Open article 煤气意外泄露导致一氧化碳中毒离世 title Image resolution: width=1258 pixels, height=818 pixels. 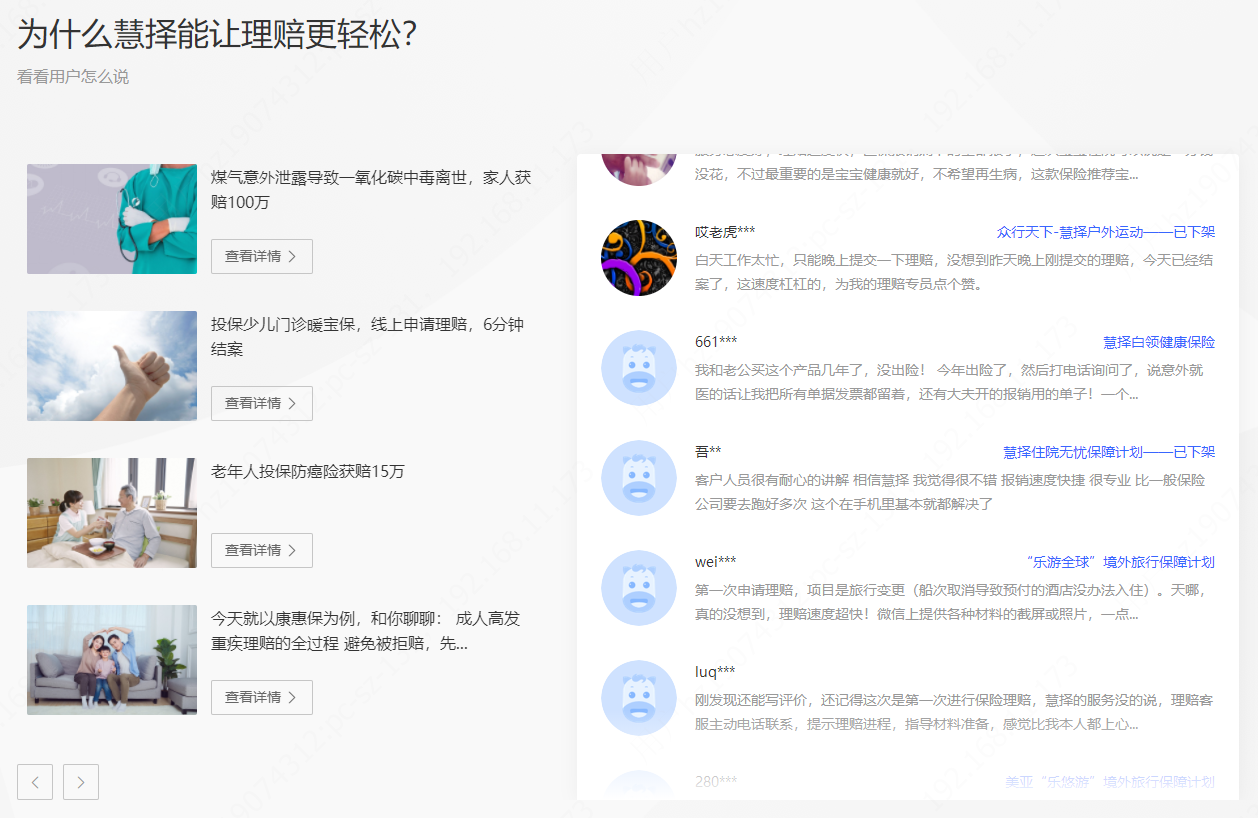371,190
